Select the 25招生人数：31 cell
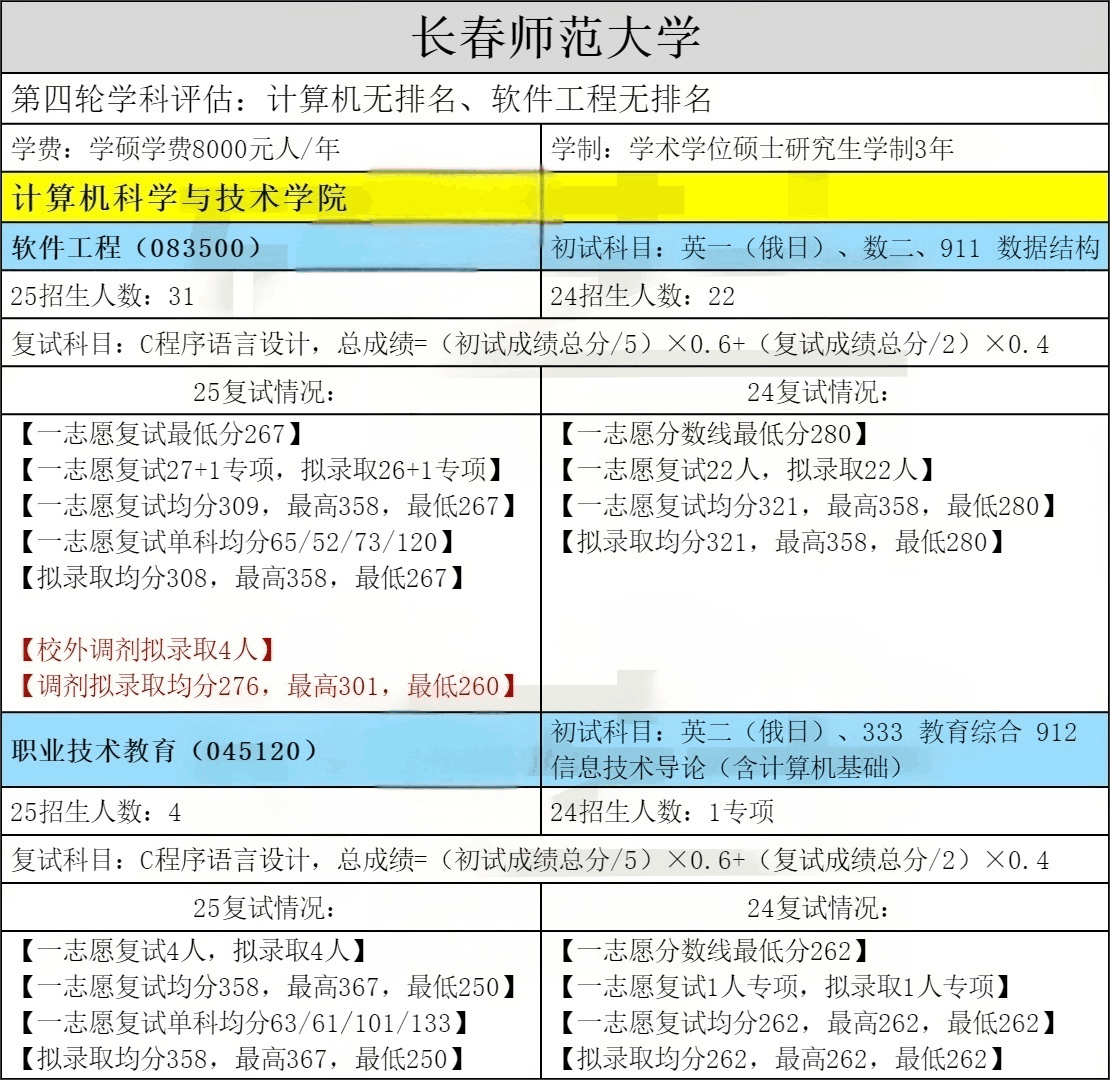This screenshot has height=1080, width=1110. [x=102, y=296]
